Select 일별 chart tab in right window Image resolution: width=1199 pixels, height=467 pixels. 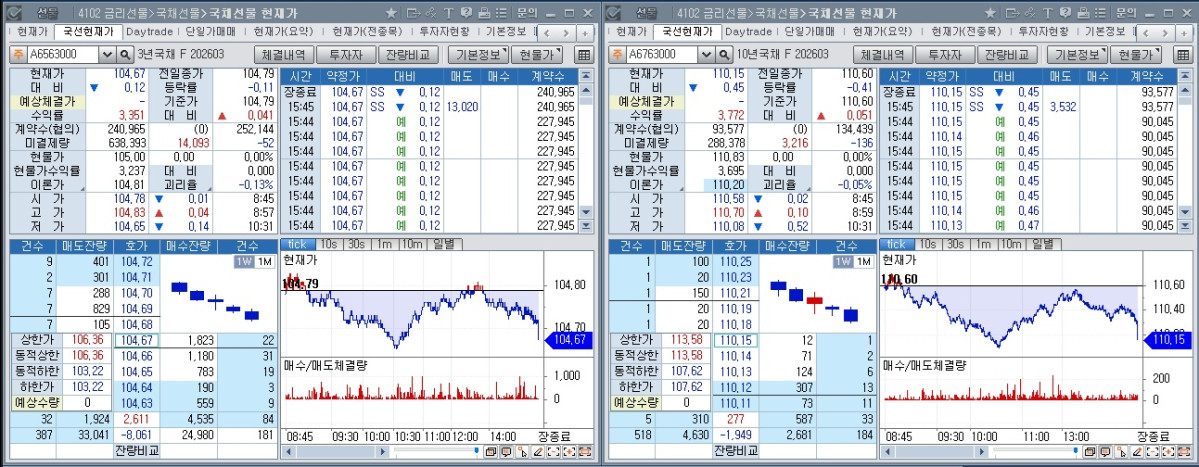[x=1044, y=244]
